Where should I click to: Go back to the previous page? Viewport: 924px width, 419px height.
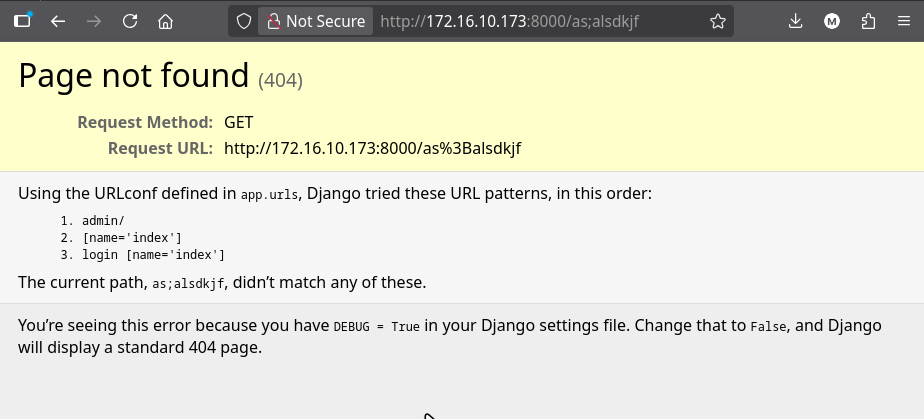(58, 21)
